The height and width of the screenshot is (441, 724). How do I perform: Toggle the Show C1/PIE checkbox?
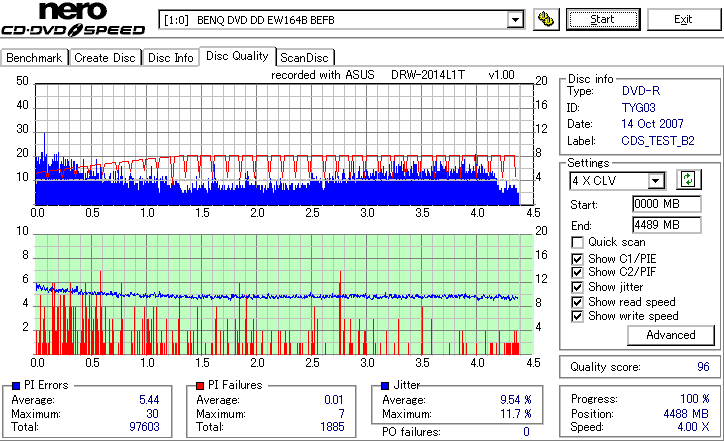pos(577,259)
